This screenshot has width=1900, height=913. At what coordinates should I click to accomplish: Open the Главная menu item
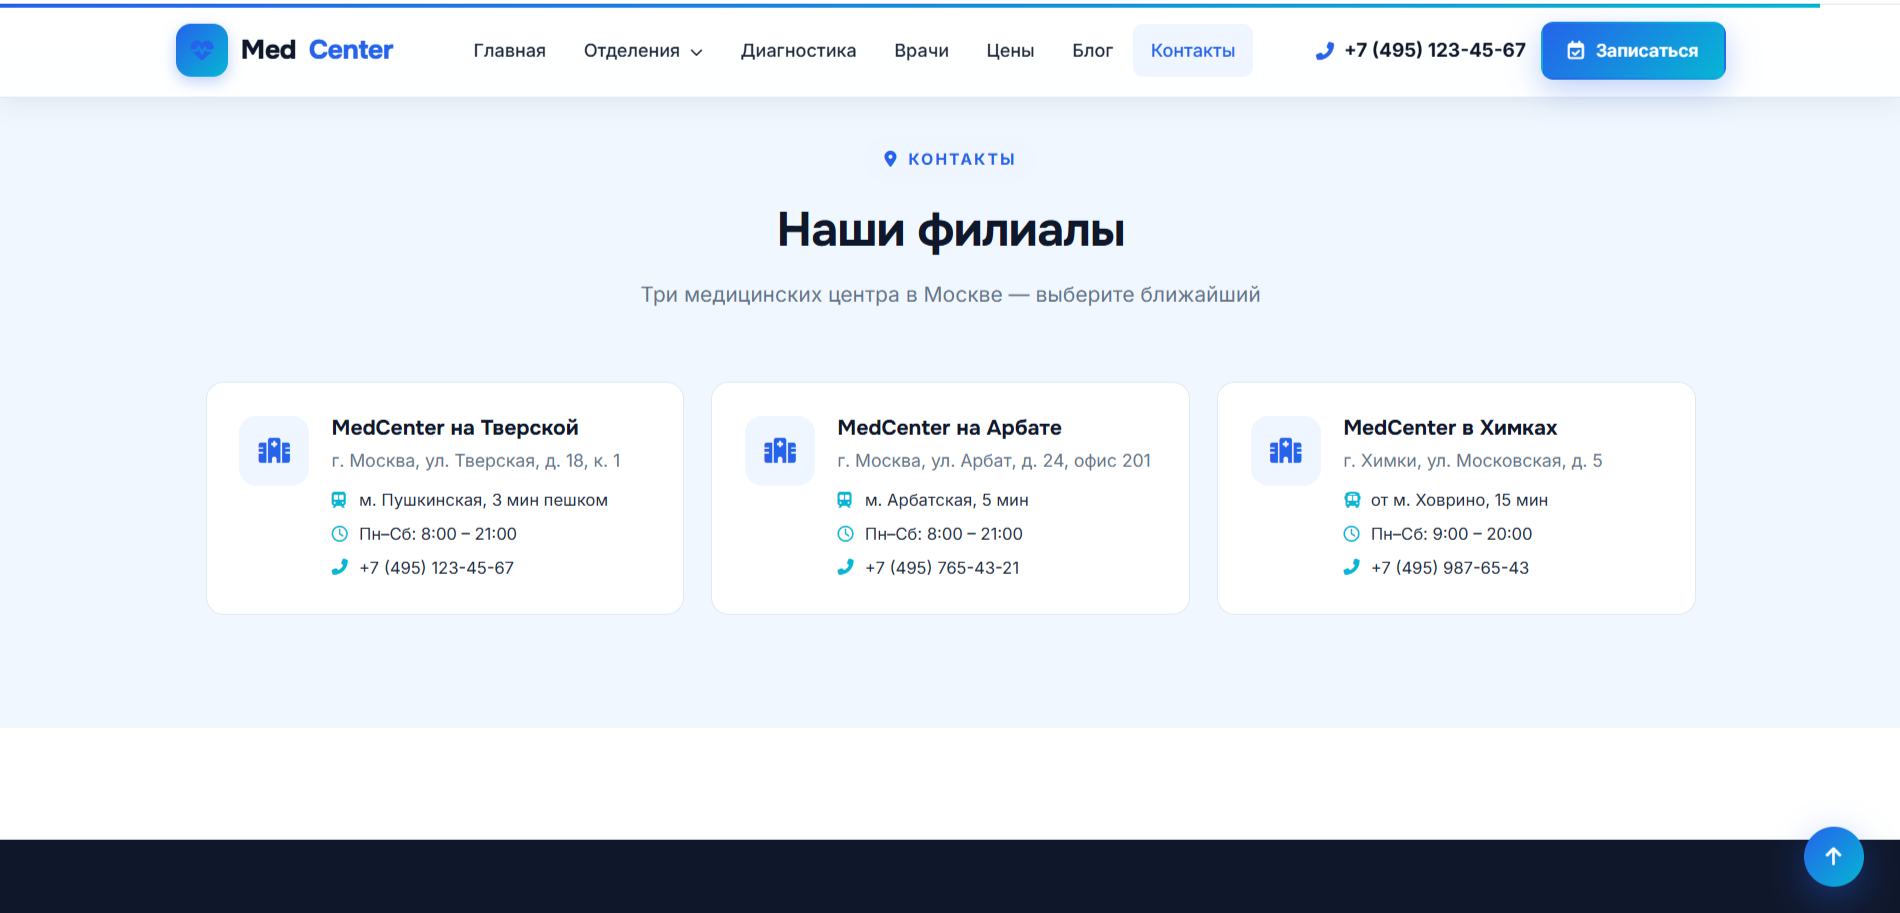click(x=510, y=51)
